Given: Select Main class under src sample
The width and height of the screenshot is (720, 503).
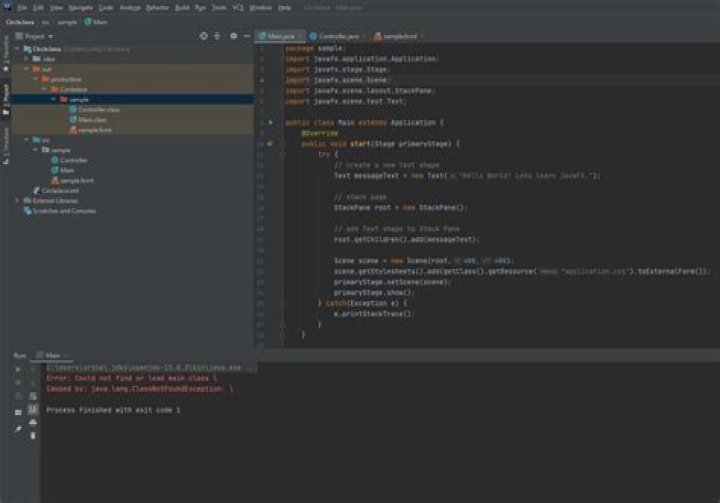Looking at the screenshot, I should click(62, 170).
